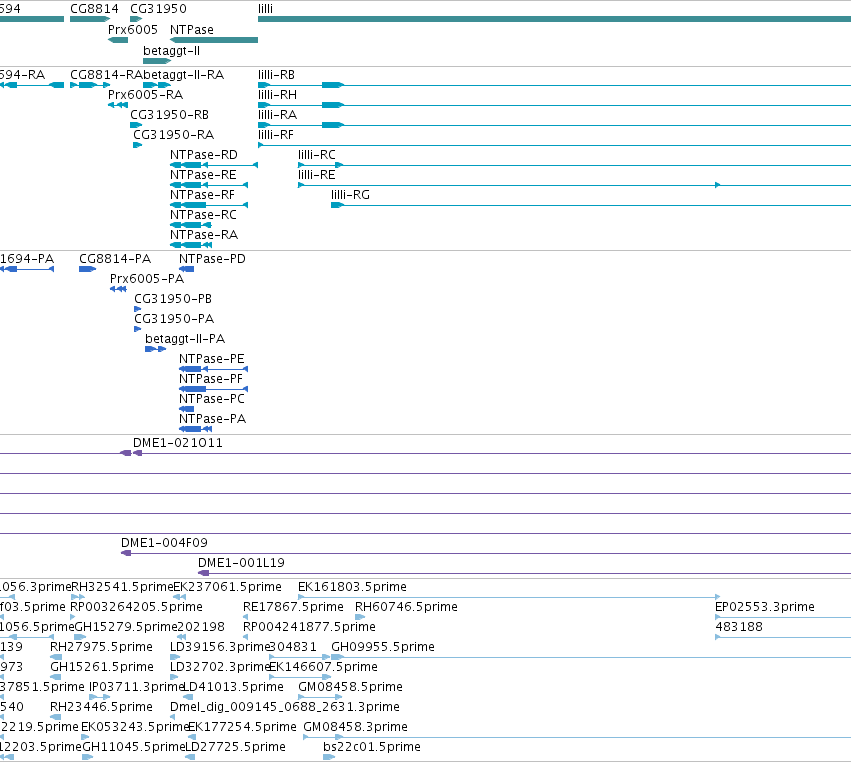This screenshot has height=762, width=851.
Task: Click the lilli-RB transcript label
Action: coord(276,74)
